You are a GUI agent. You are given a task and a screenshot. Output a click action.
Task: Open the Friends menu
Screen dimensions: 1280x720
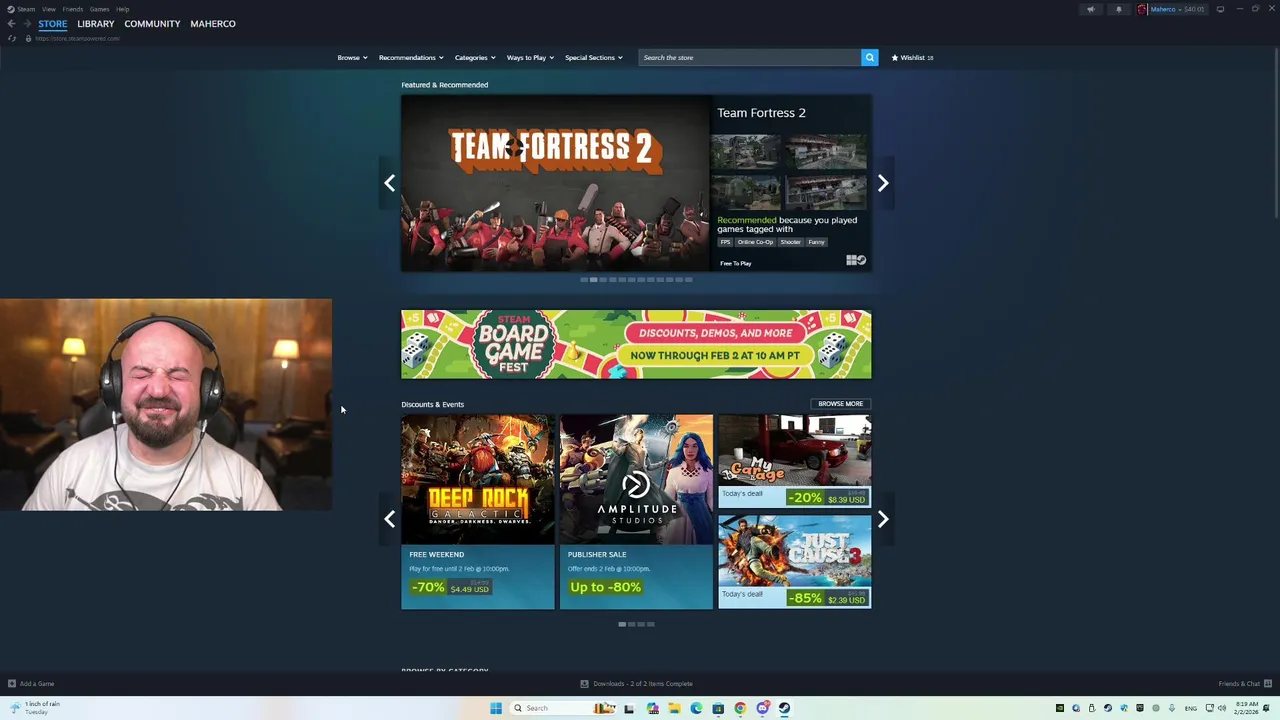73,9
